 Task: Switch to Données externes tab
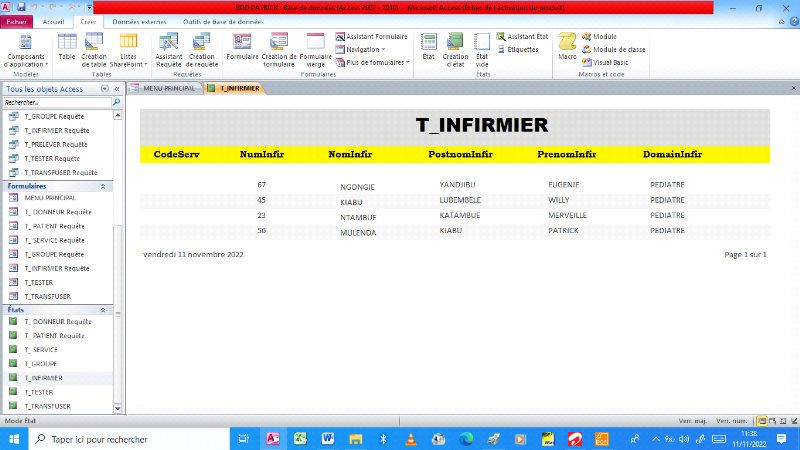tap(139, 22)
